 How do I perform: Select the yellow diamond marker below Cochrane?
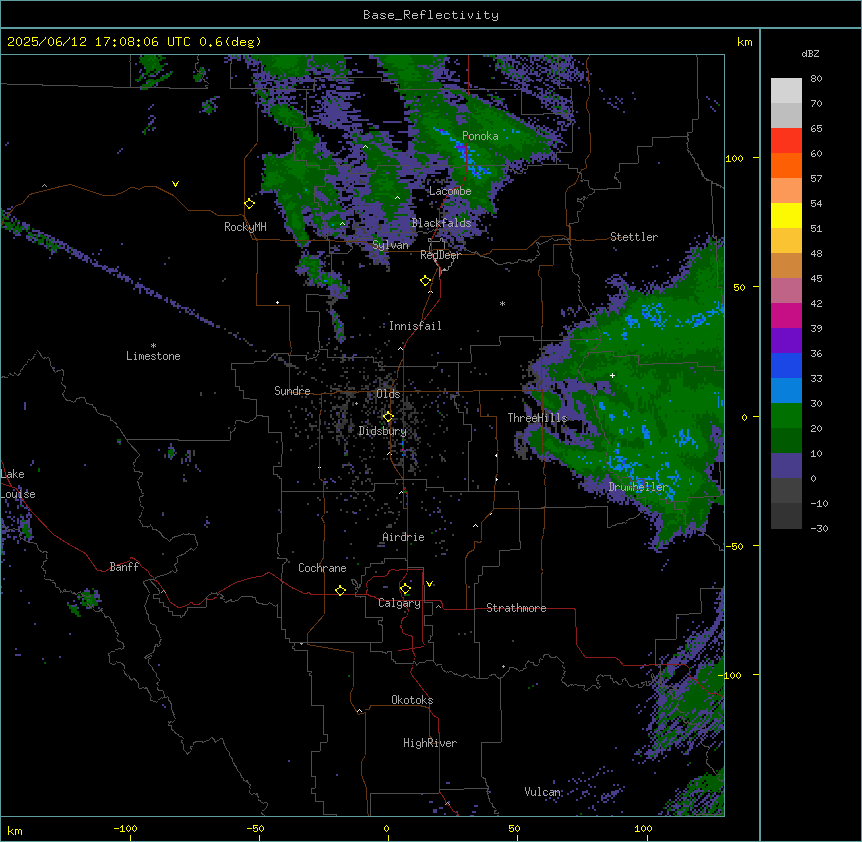tap(340, 590)
